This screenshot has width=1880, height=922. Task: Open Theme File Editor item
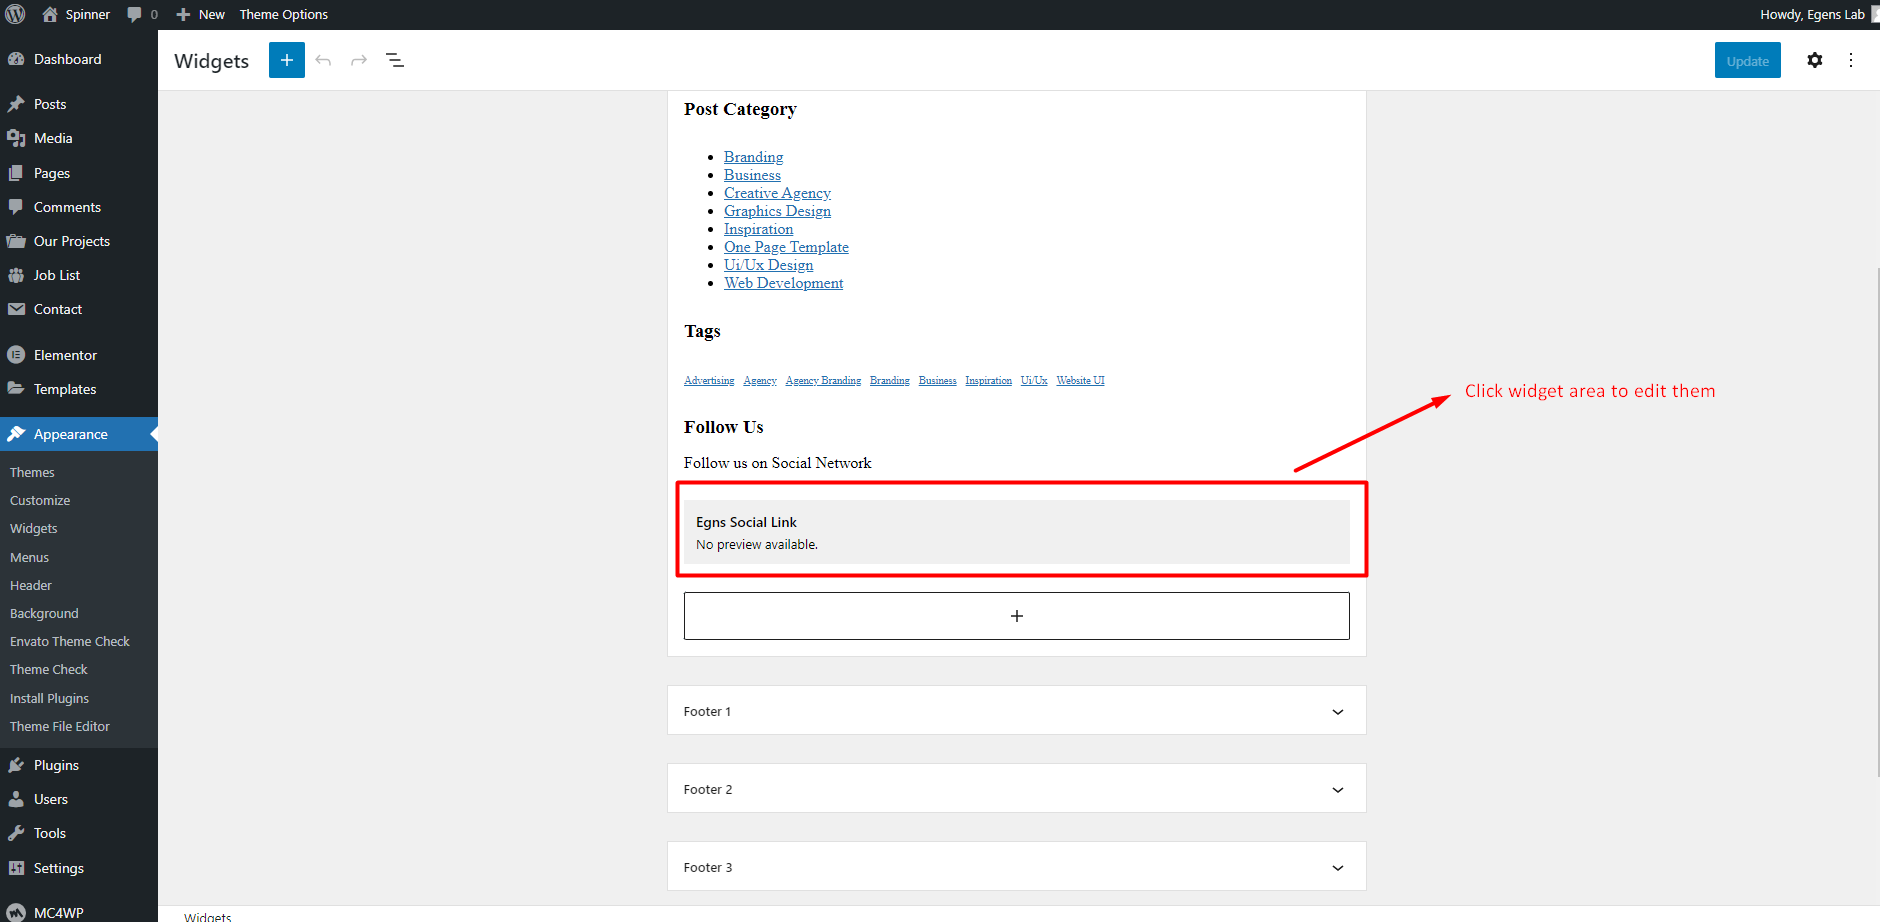60,726
